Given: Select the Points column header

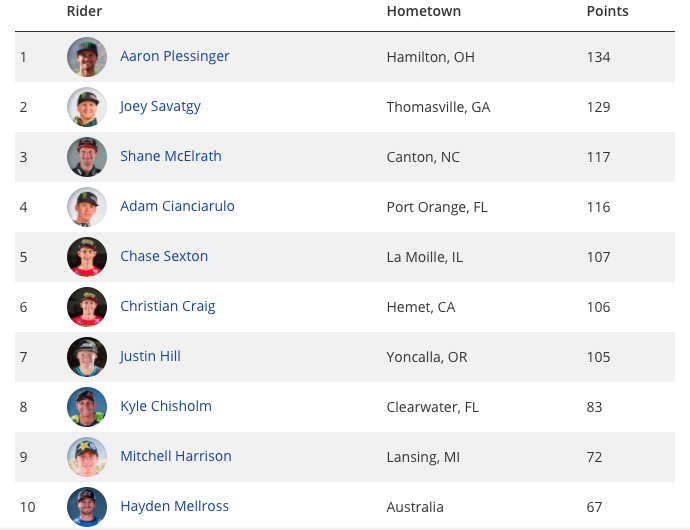Looking at the screenshot, I should 607,11.
